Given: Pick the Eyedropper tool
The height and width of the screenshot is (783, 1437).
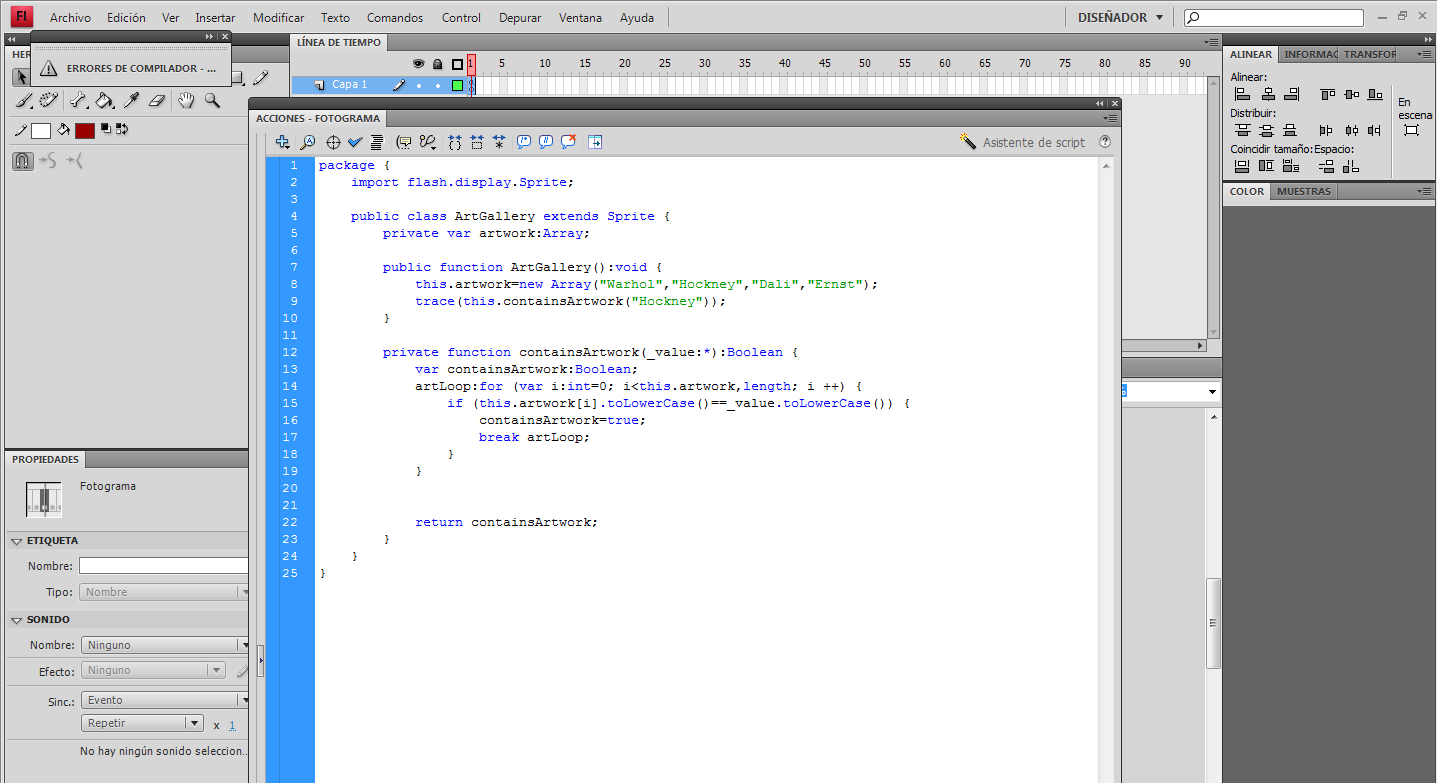Looking at the screenshot, I should coord(132,100).
